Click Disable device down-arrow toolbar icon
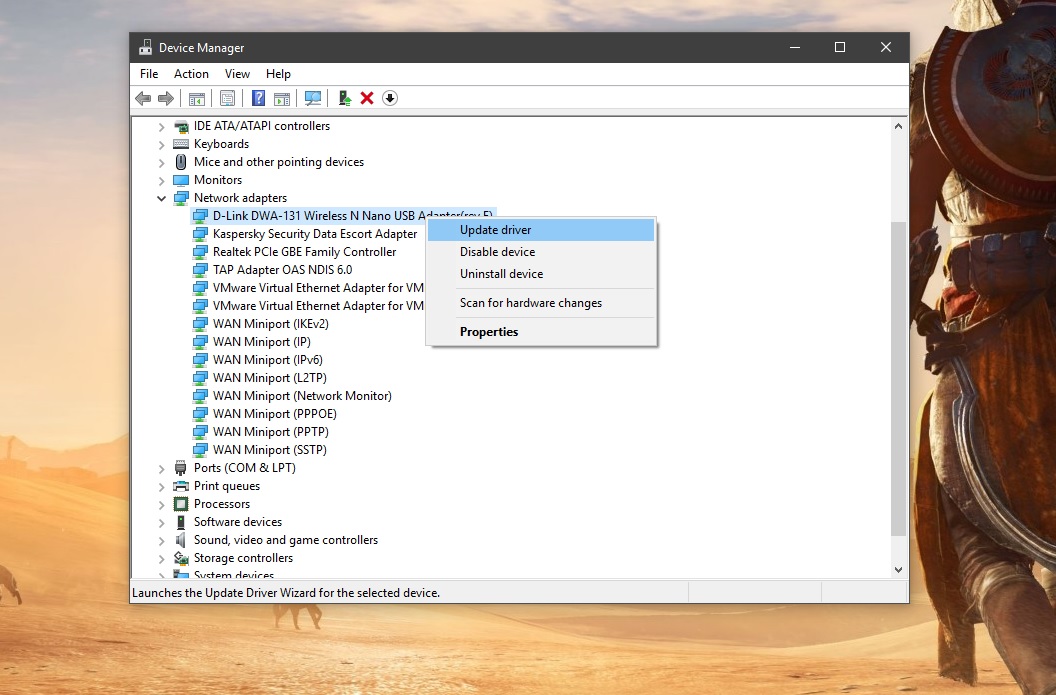Image resolution: width=1056 pixels, height=695 pixels. click(390, 98)
